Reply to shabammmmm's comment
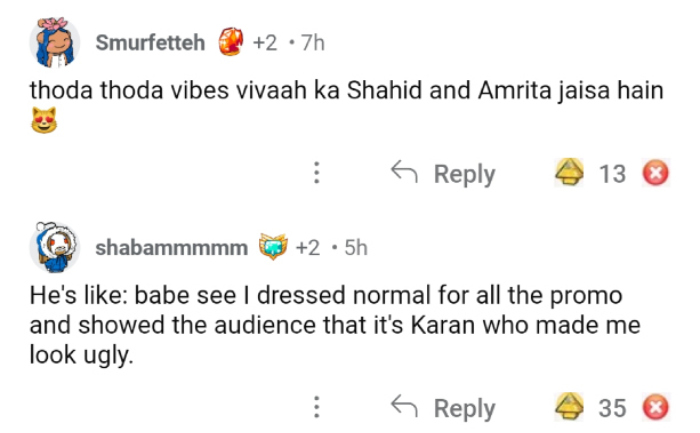 [x=442, y=408]
